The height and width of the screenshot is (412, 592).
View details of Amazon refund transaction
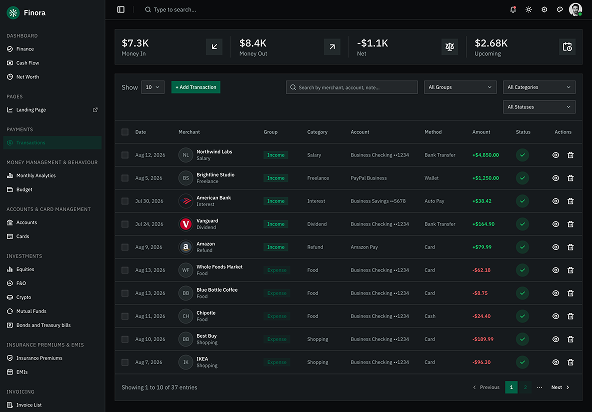[x=555, y=247]
